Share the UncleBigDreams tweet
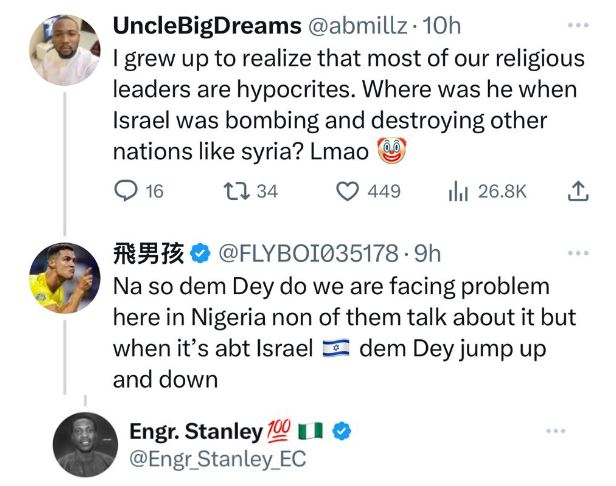 (578, 191)
